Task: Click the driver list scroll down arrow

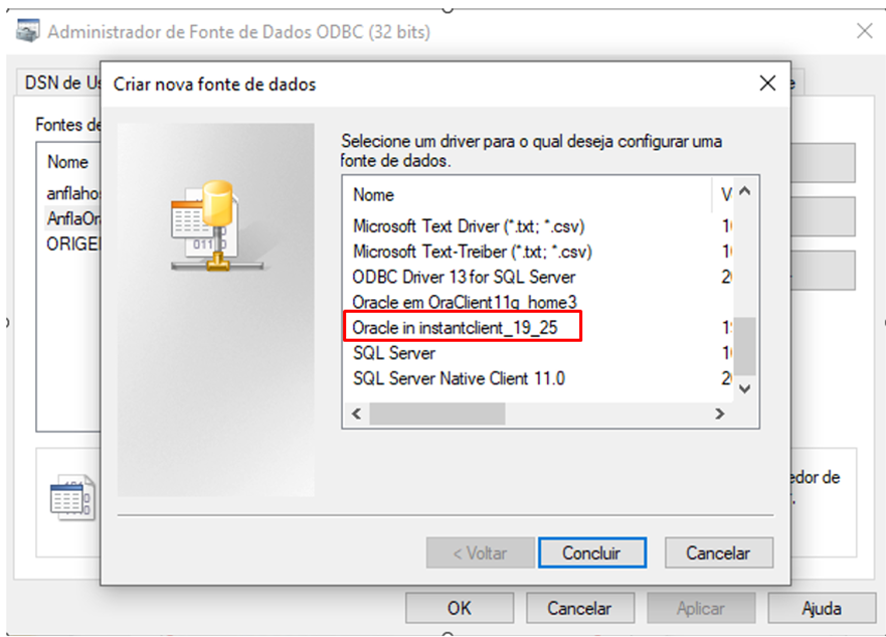Action: coord(745,389)
